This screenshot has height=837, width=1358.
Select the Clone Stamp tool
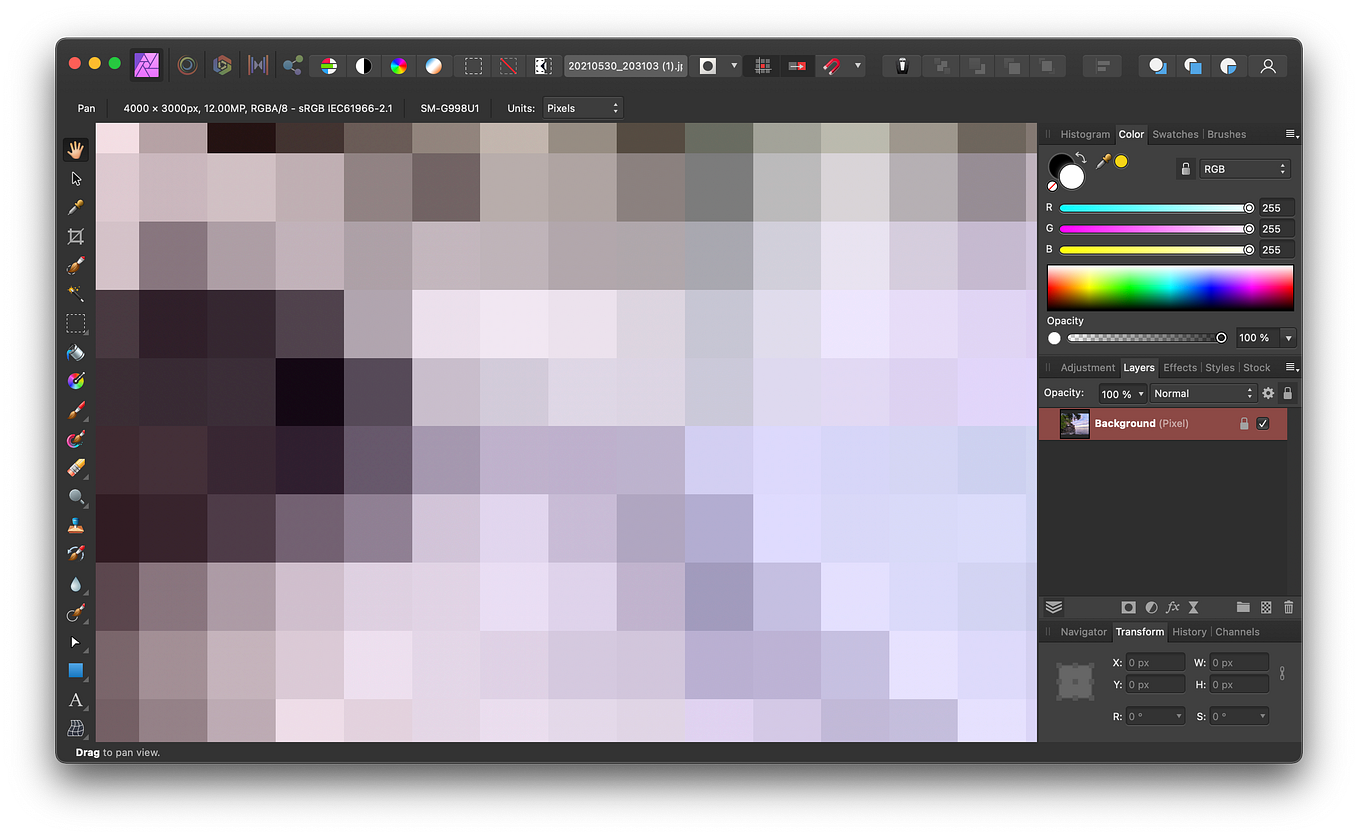76,525
